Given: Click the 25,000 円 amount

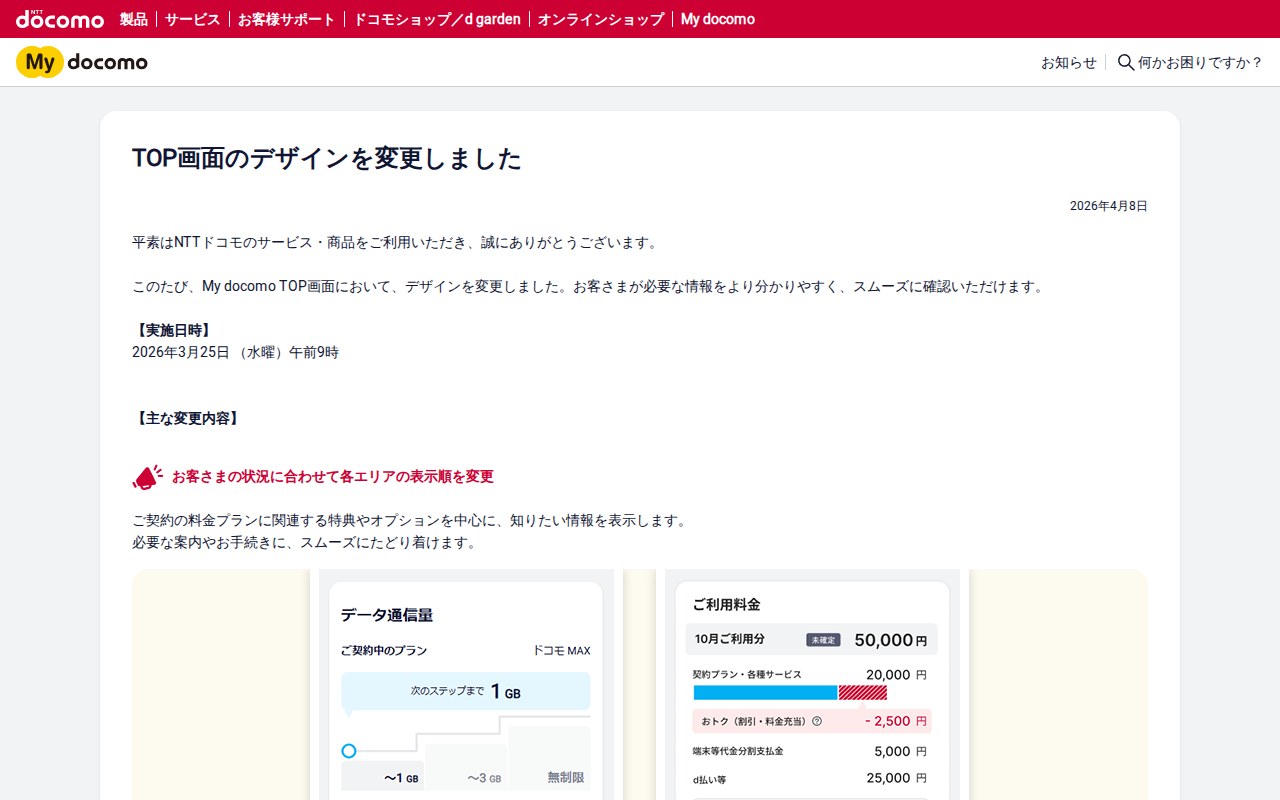Looking at the screenshot, I should click(x=896, y=778).
